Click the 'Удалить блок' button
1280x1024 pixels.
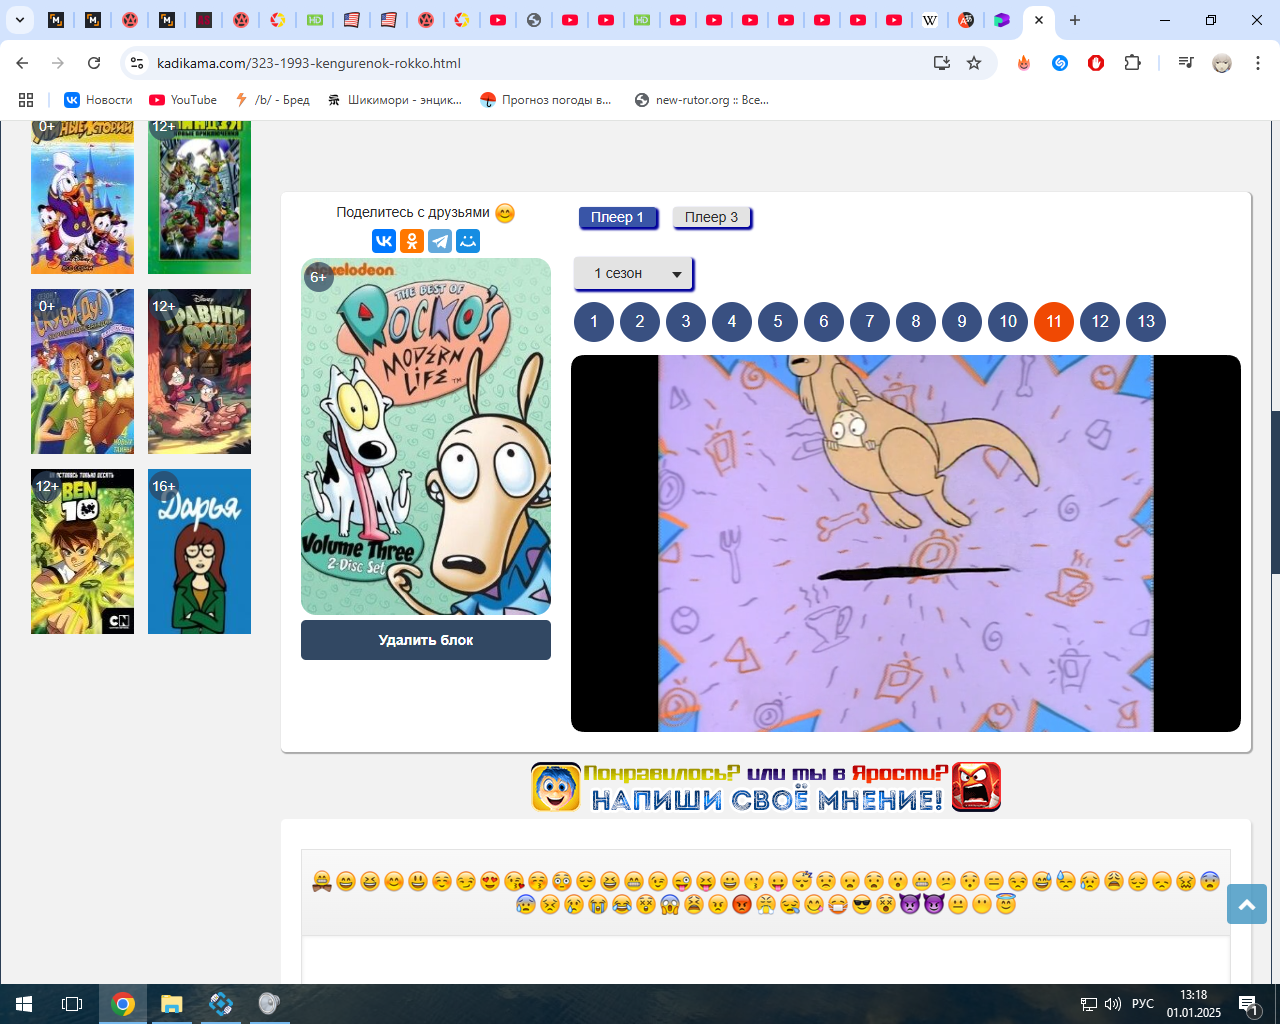click(x=426, y=640)
